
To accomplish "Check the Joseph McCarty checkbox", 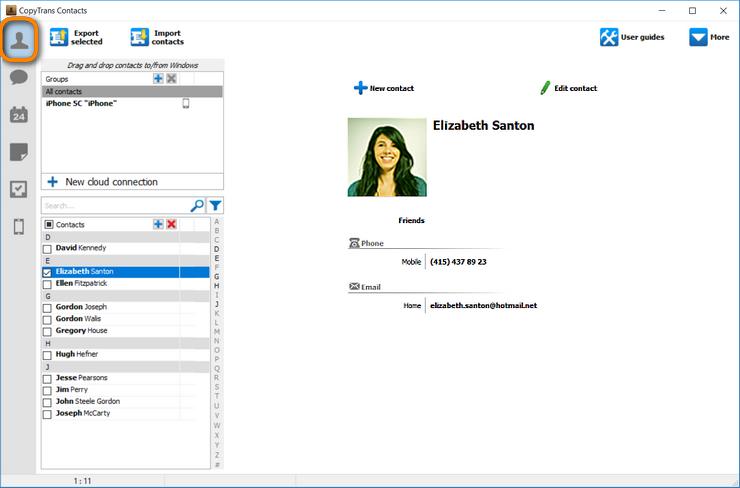I will [x=47, y=414].
